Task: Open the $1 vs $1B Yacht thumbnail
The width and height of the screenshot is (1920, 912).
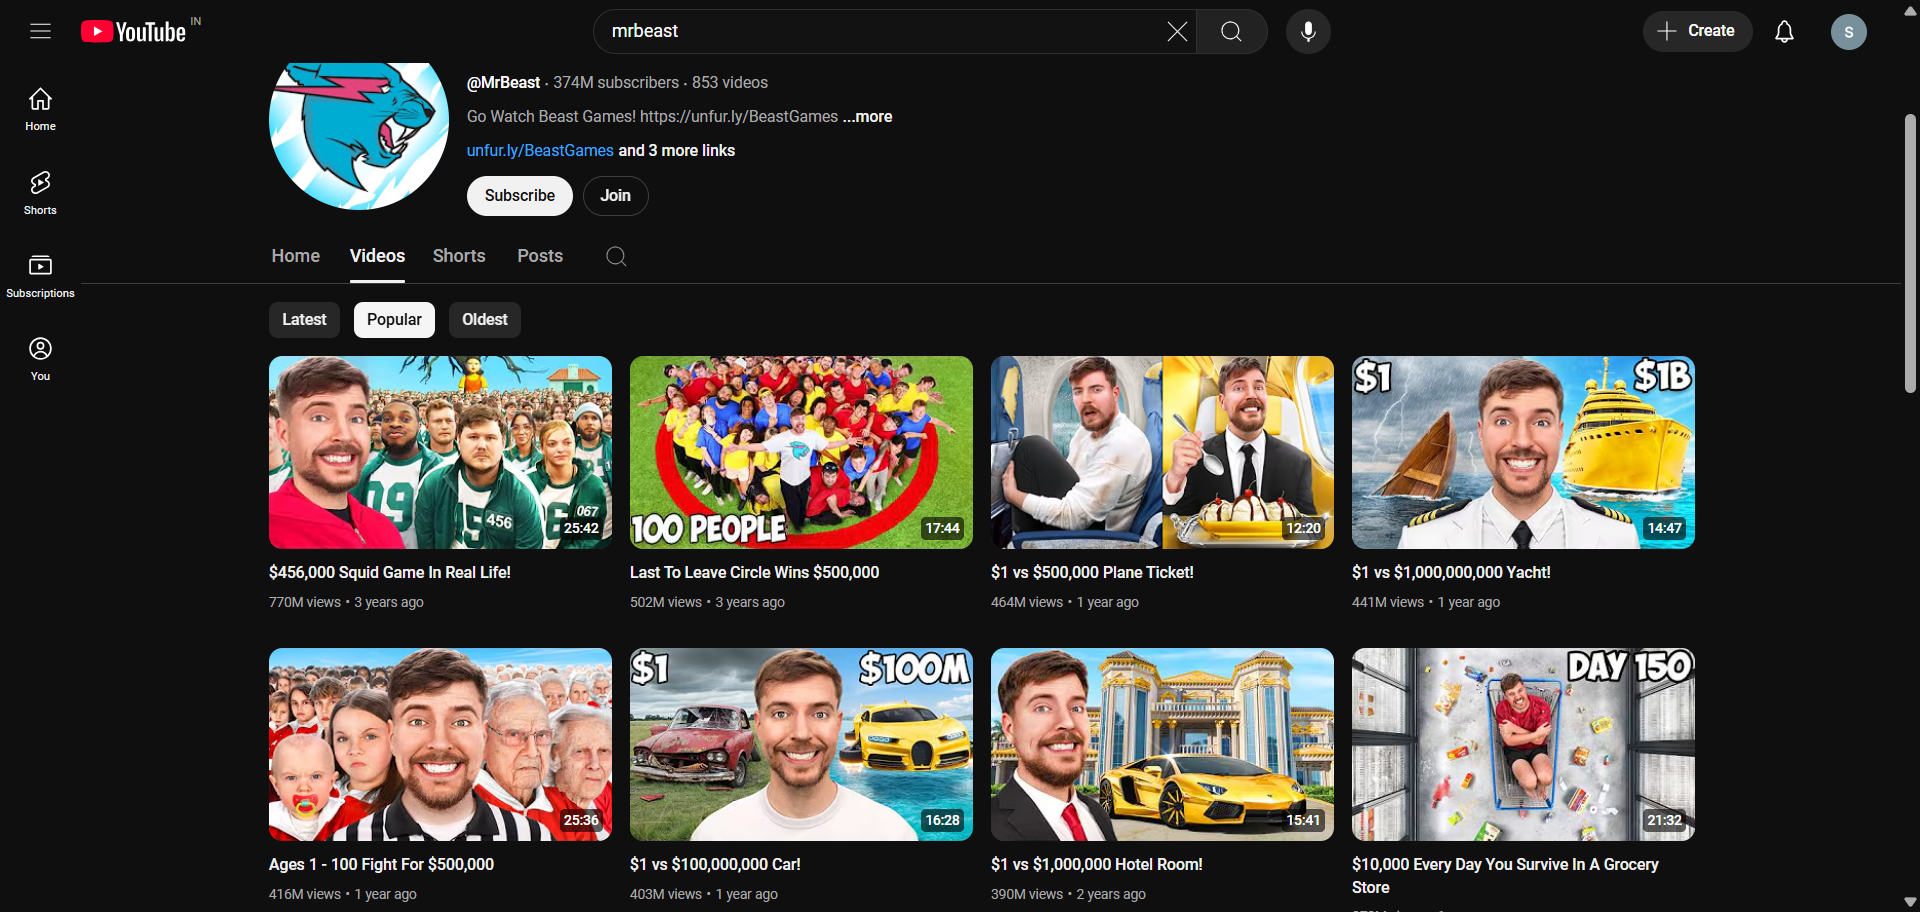Action: coord(1523,452)
